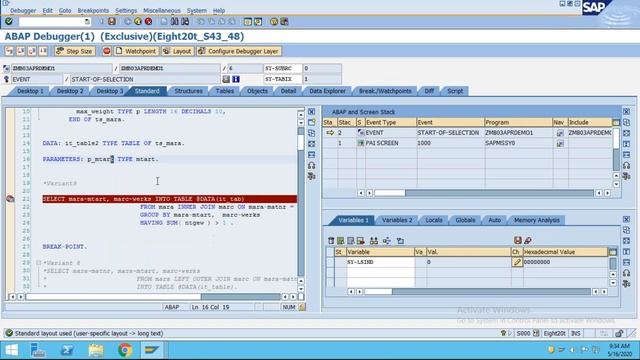Image resolution: width=640 pixels, height=360 pixels.
Task: Open the command field dropdown
Action: pos(87,21)
